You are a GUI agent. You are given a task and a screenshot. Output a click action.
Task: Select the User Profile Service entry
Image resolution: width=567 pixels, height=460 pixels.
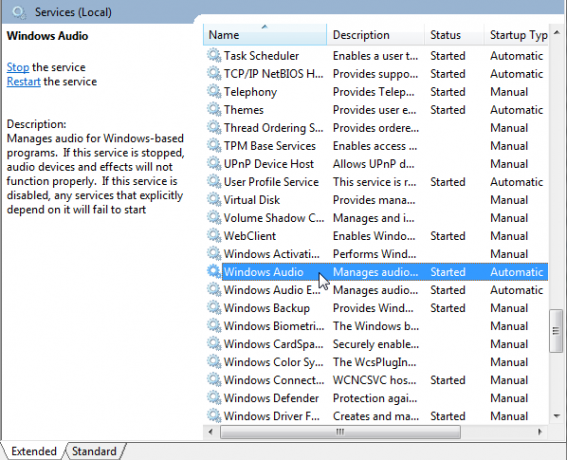[271, 182]
